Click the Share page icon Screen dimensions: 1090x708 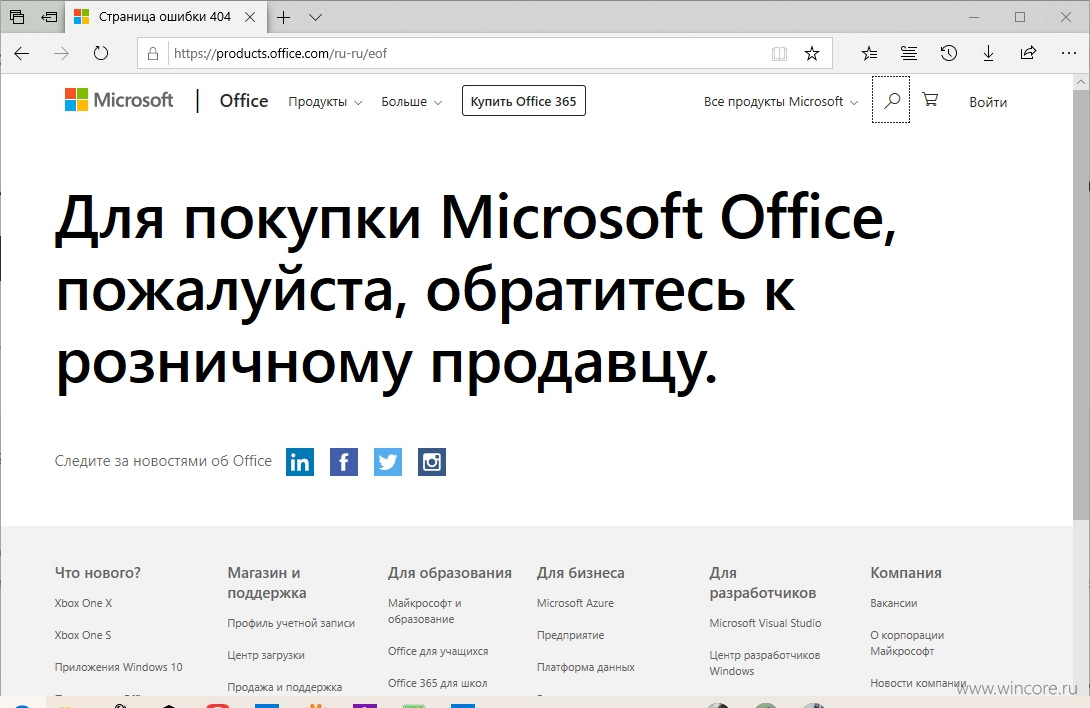(1028, 54)
